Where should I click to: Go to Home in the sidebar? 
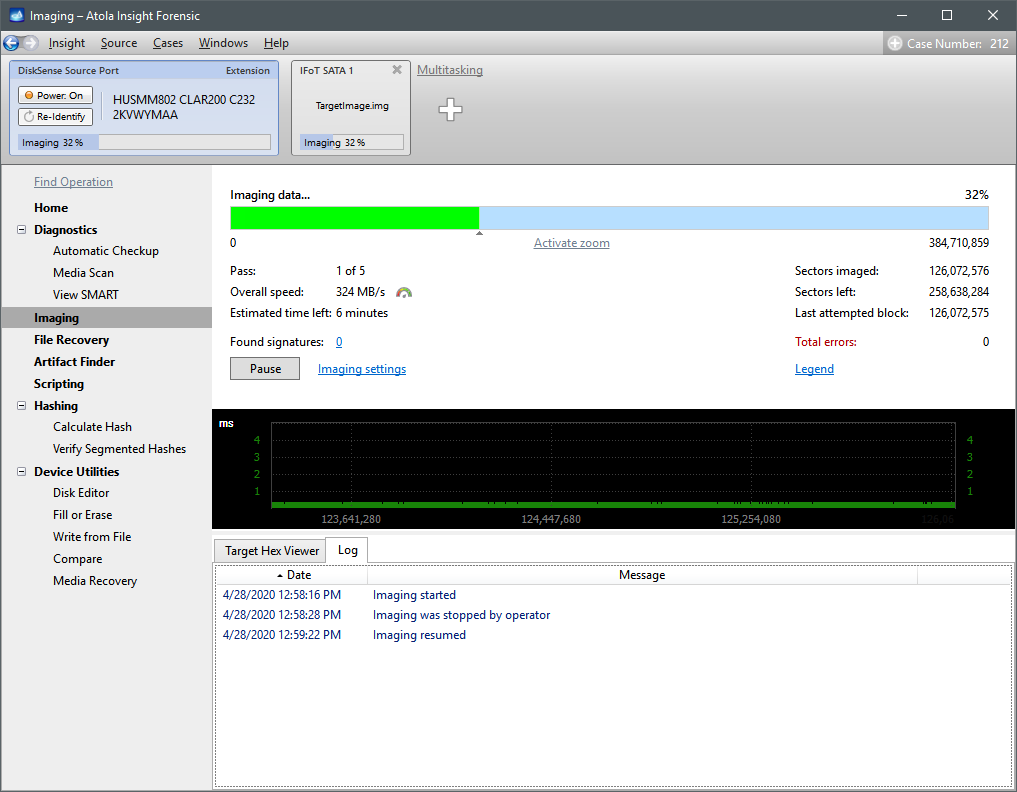point(51,208)
